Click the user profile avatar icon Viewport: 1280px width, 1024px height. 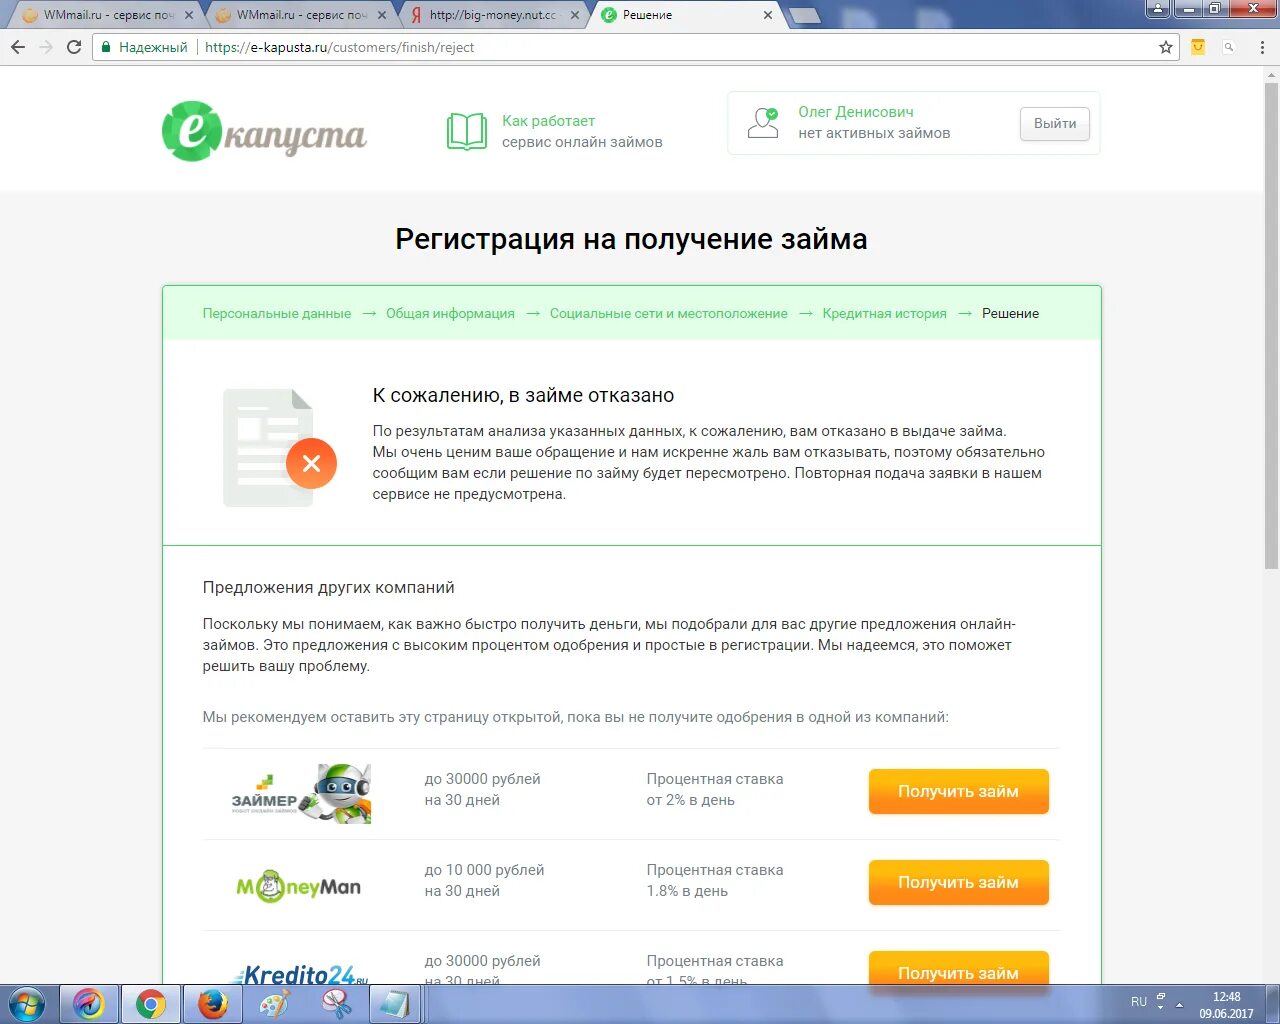pos(762,122)
